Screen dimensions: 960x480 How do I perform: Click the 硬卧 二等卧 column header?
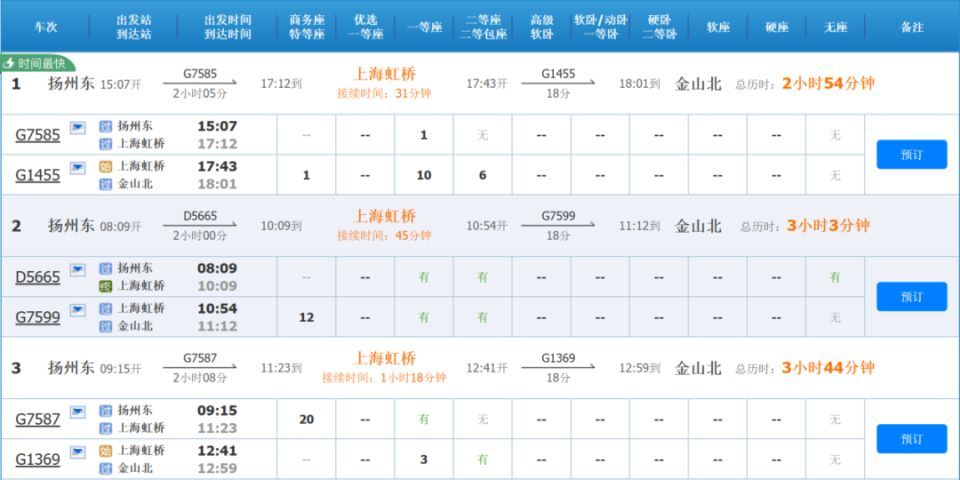(659, 27)
